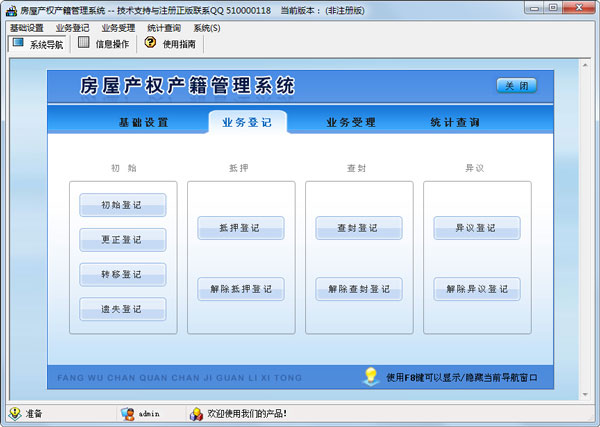600x427 pixels.
Task: Open 转移登记 registration
Action: (x=123, y=274)
